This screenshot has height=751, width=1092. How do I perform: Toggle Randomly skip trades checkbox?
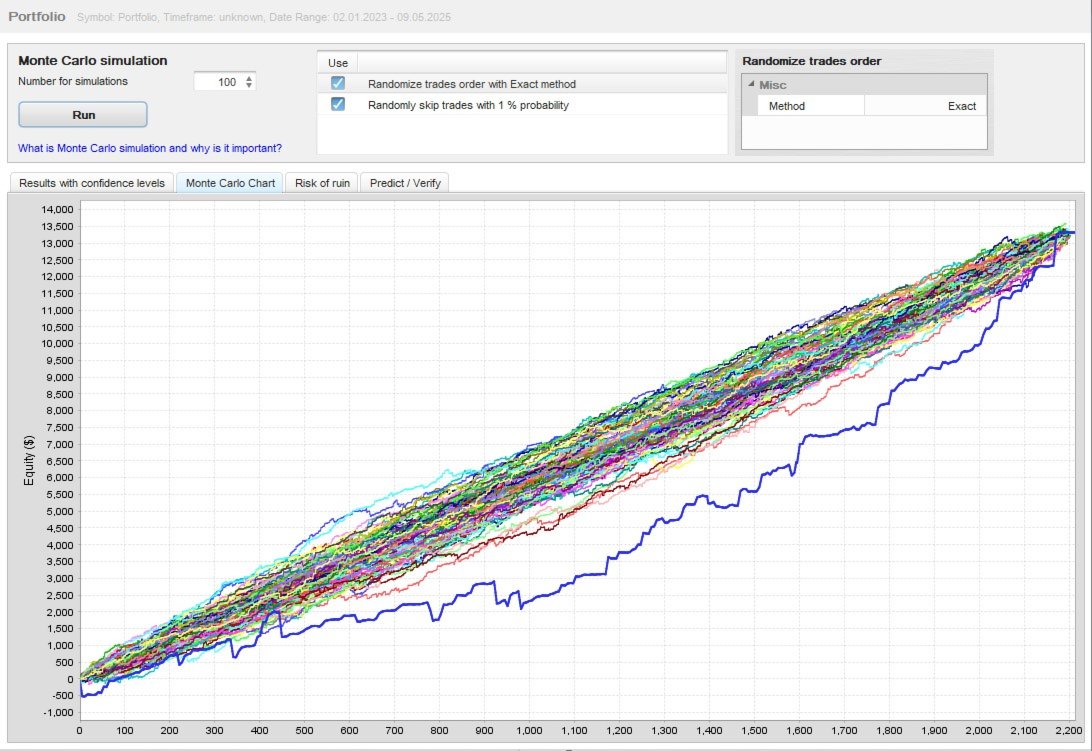338,104
